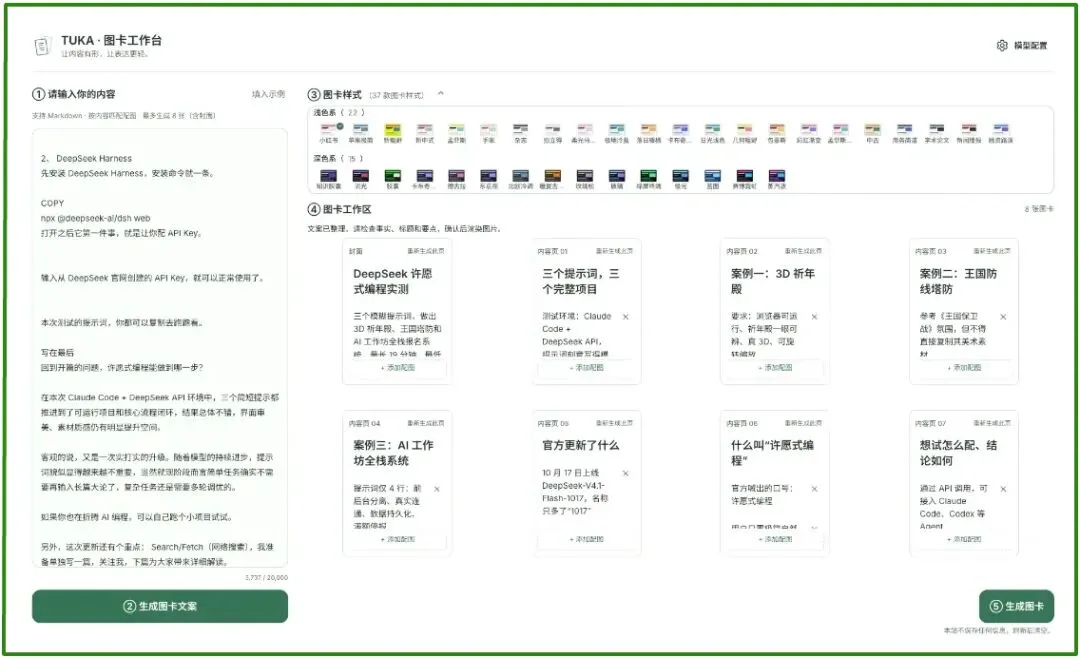
Task: Add illustration to 案例一：3D 祈年殿 card
Action: point(775,367)
